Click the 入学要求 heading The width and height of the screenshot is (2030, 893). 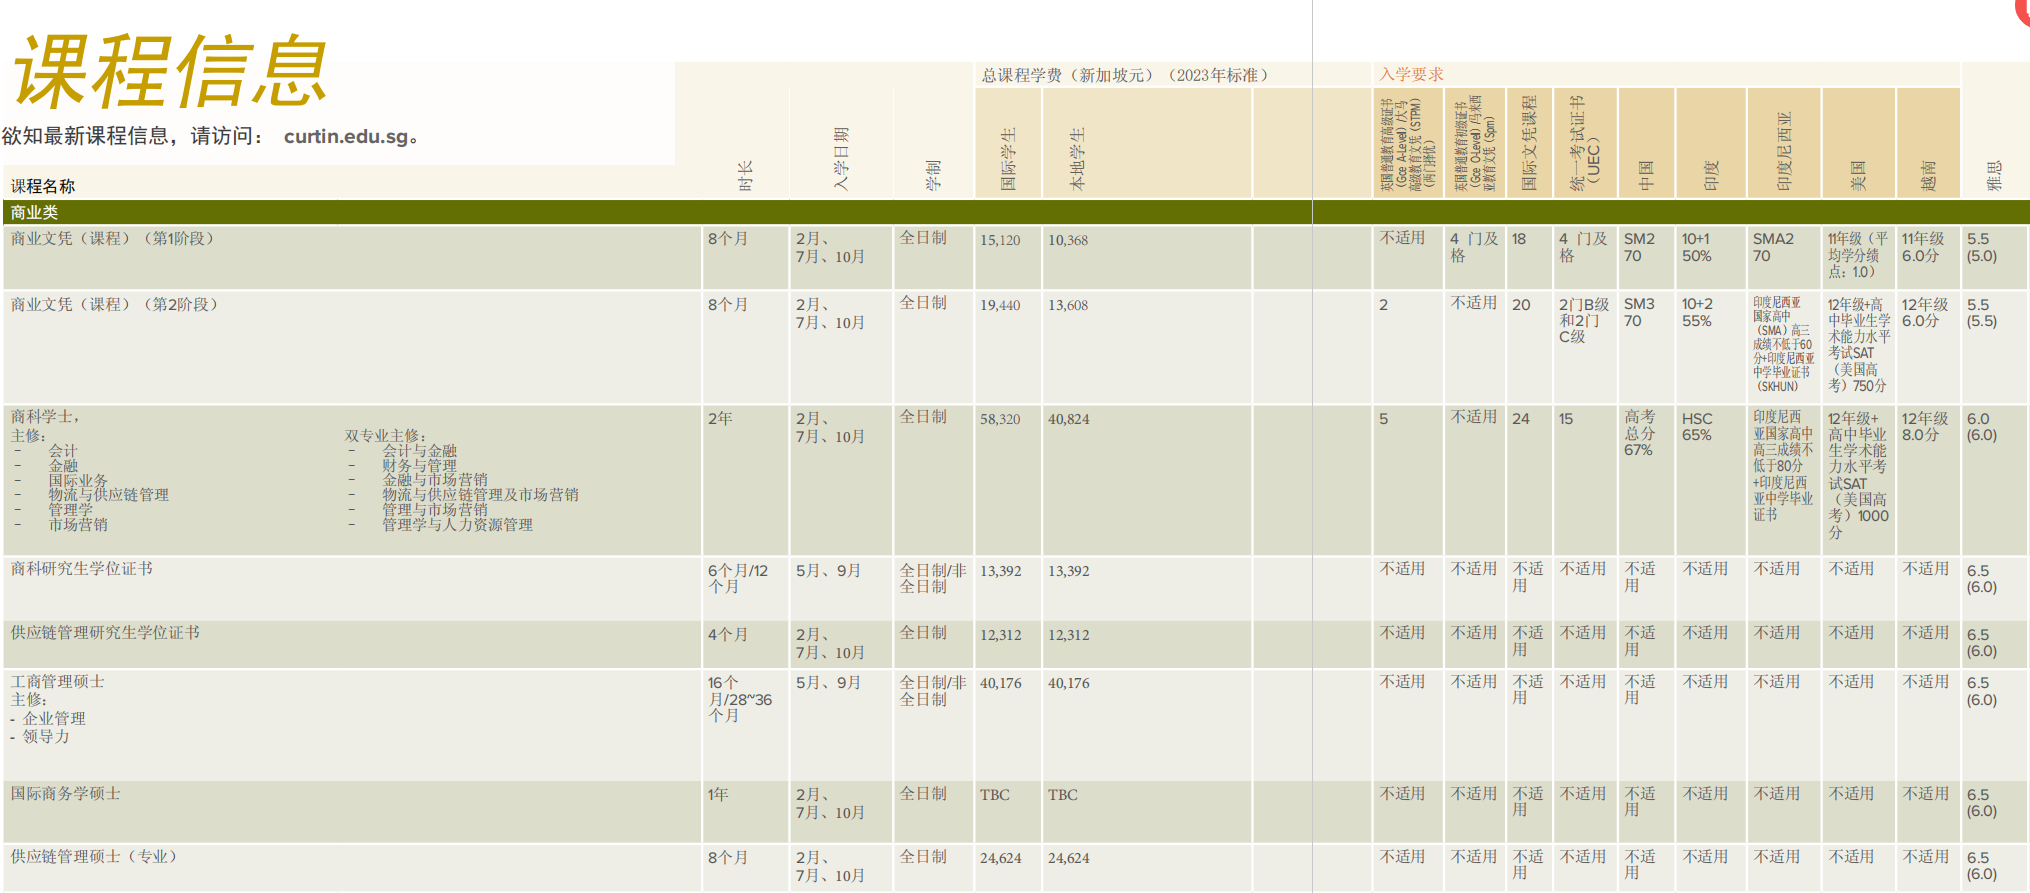pos(1411,74)
